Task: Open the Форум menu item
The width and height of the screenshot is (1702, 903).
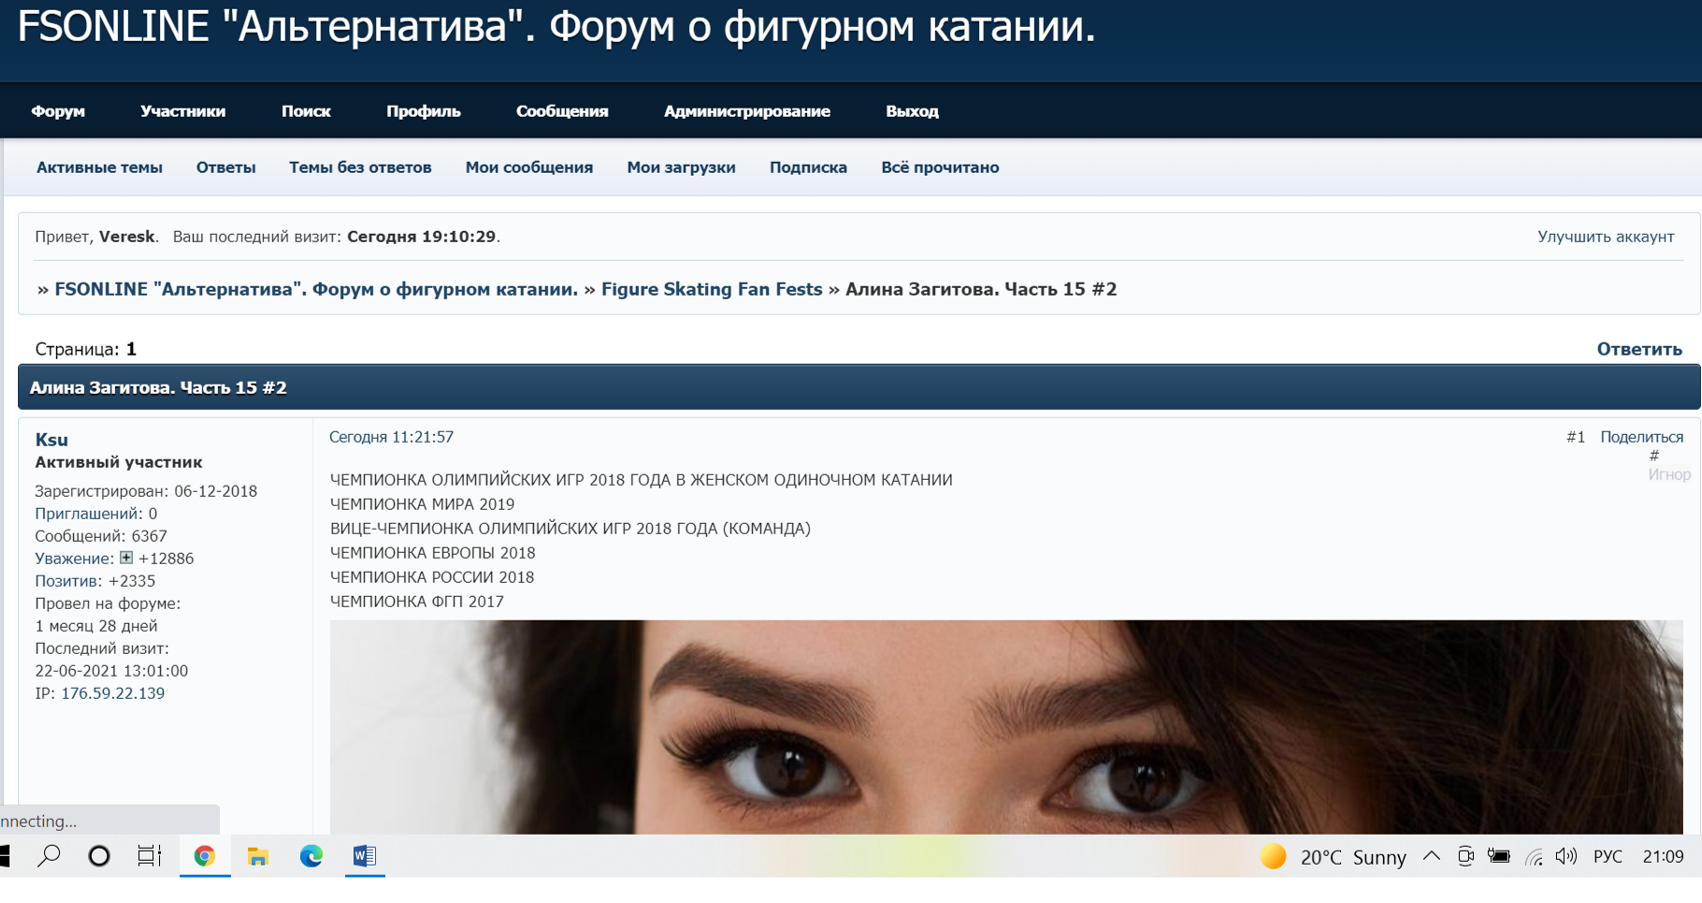Action: click(x=58, y=111)
